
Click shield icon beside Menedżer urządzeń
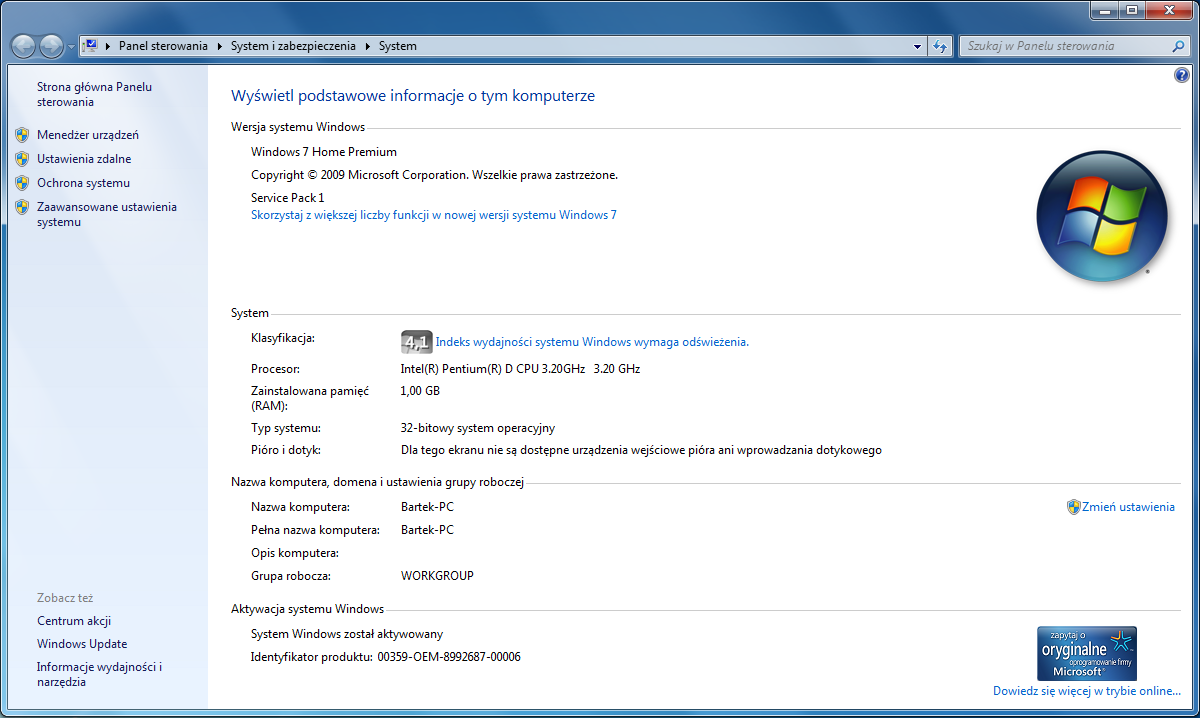pyautogui.click(x=22, y=135)
